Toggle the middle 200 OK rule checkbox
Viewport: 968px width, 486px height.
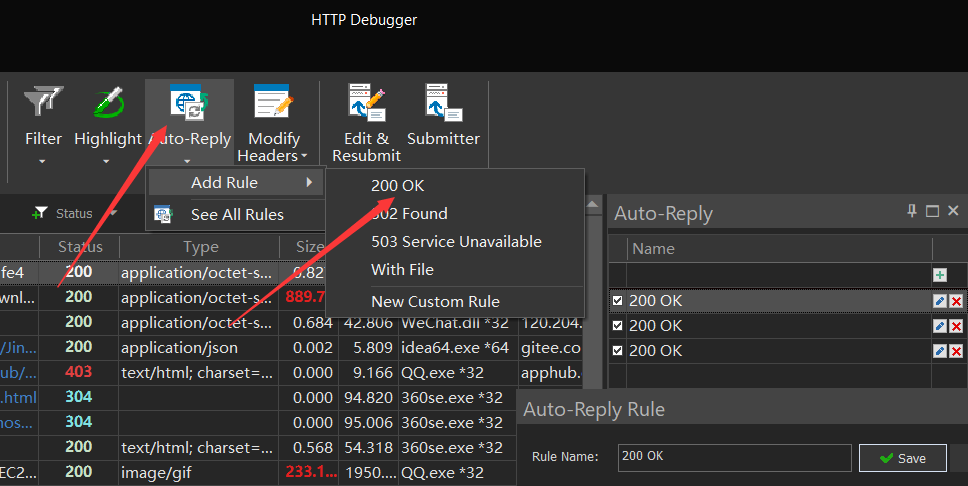pos(617,325)
